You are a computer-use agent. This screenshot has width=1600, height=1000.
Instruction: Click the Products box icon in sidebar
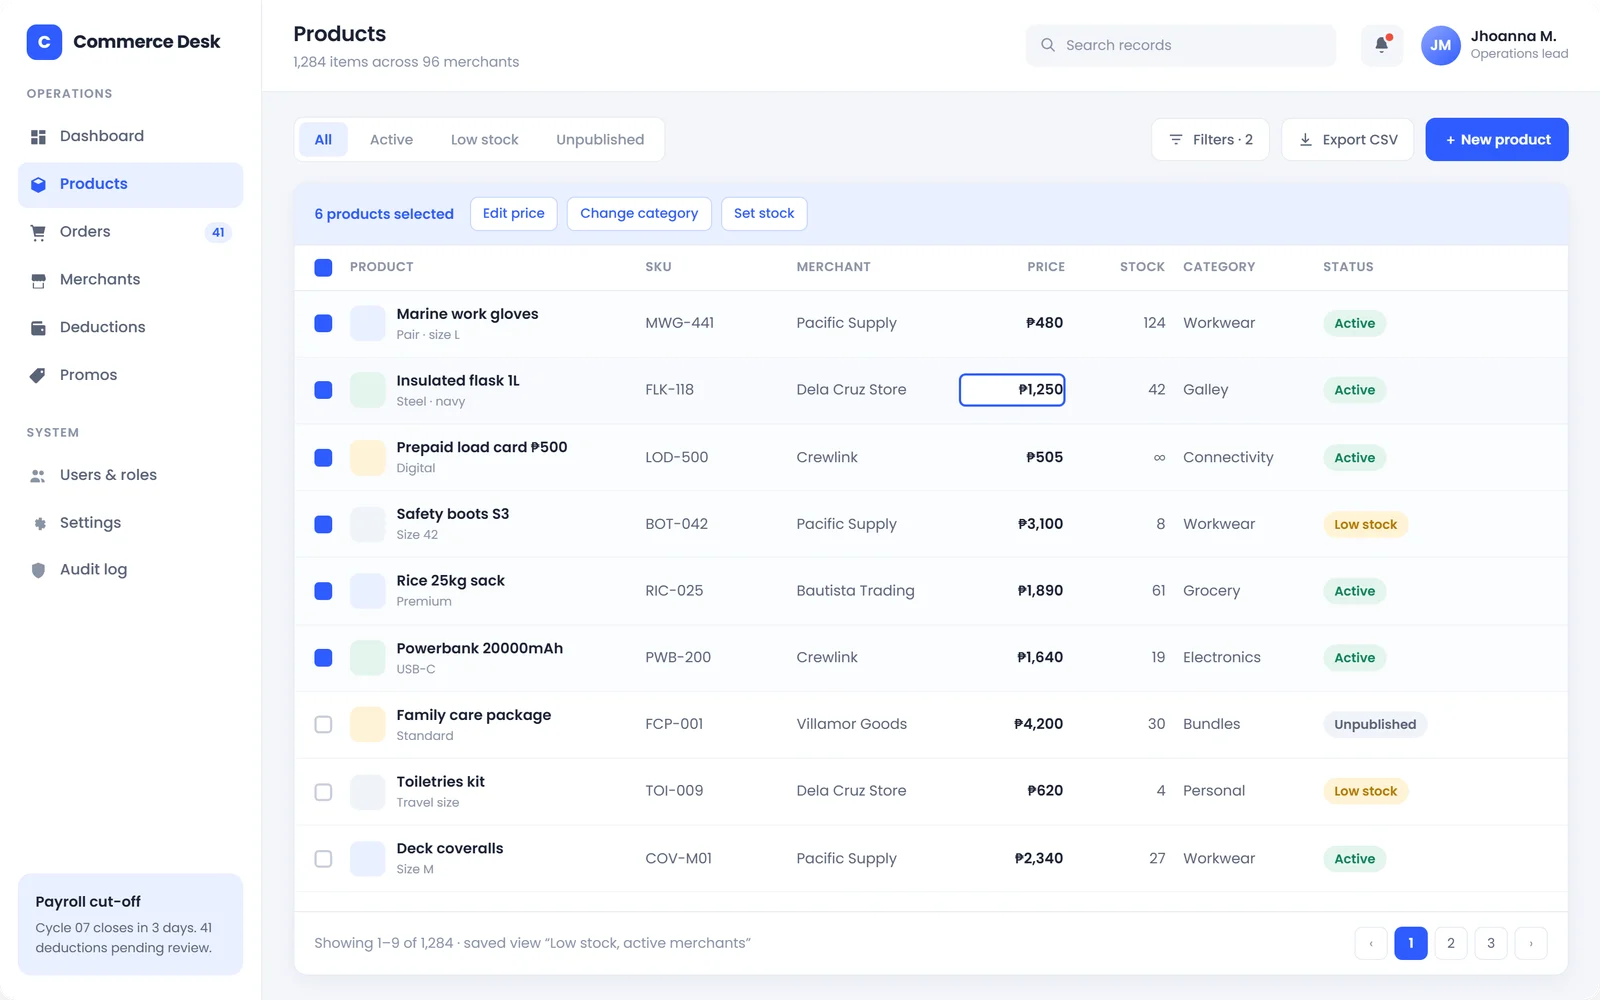coord(38,184)
